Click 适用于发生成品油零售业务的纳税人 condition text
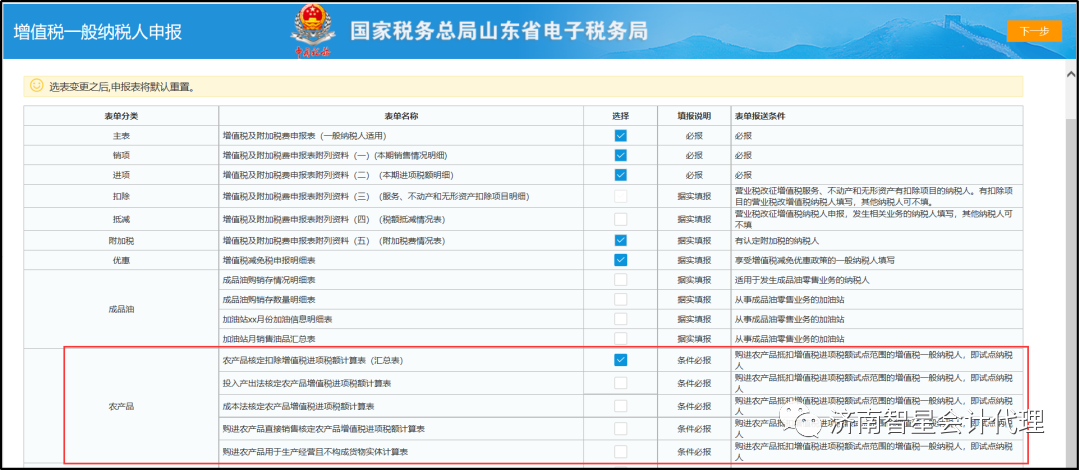This screenshot has width=1080, height=470. (802, 280)
